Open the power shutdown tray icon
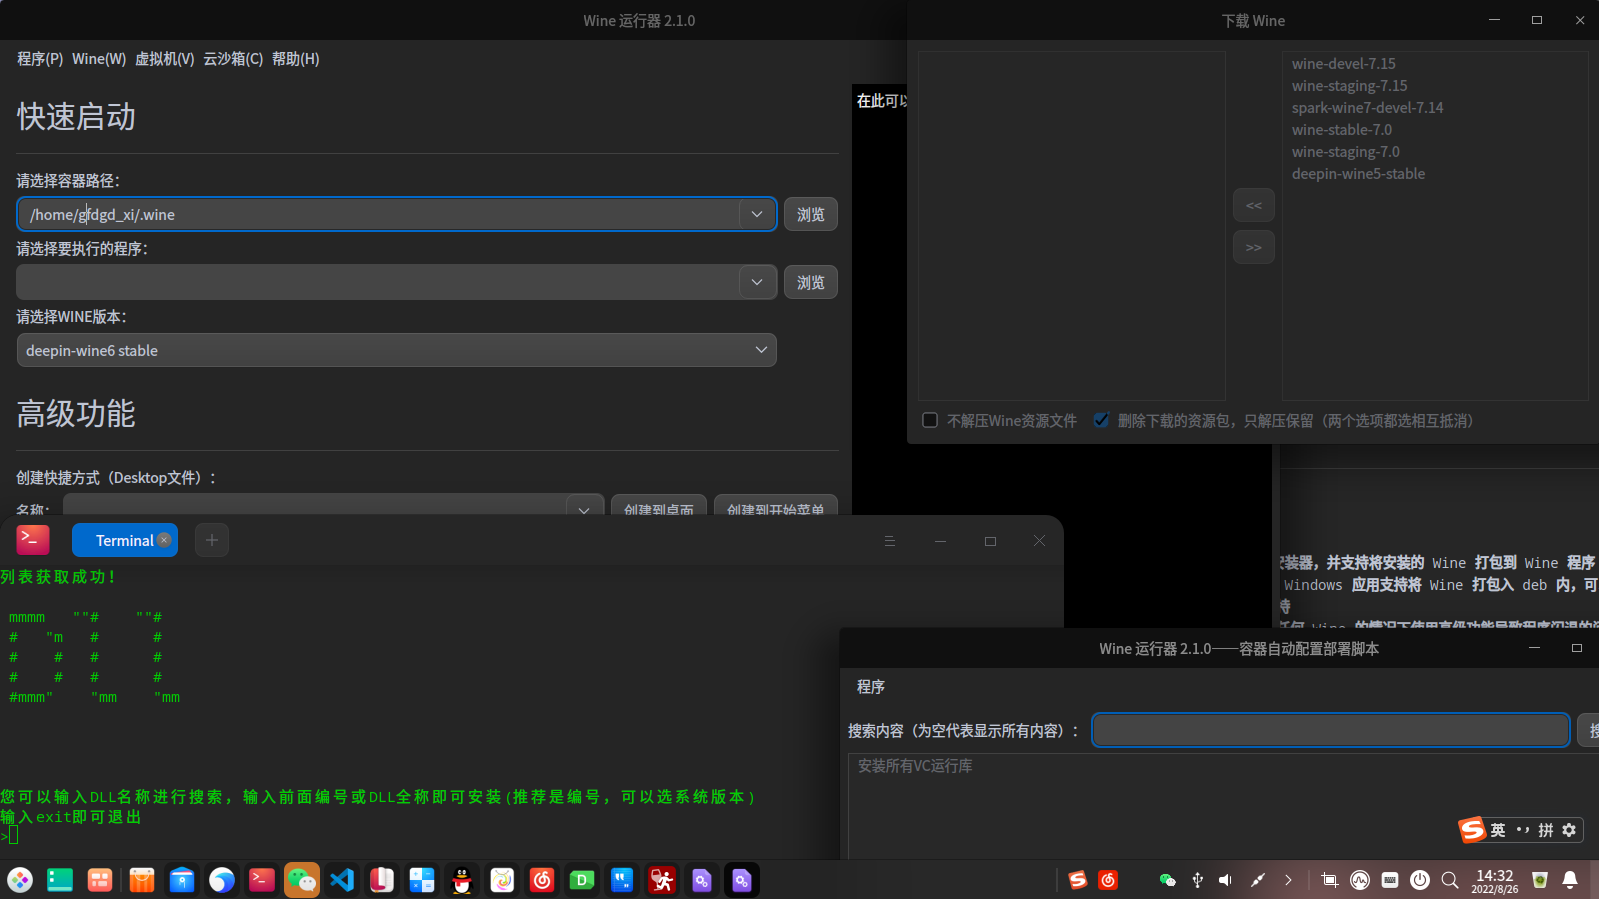 tap(1420, 880)
